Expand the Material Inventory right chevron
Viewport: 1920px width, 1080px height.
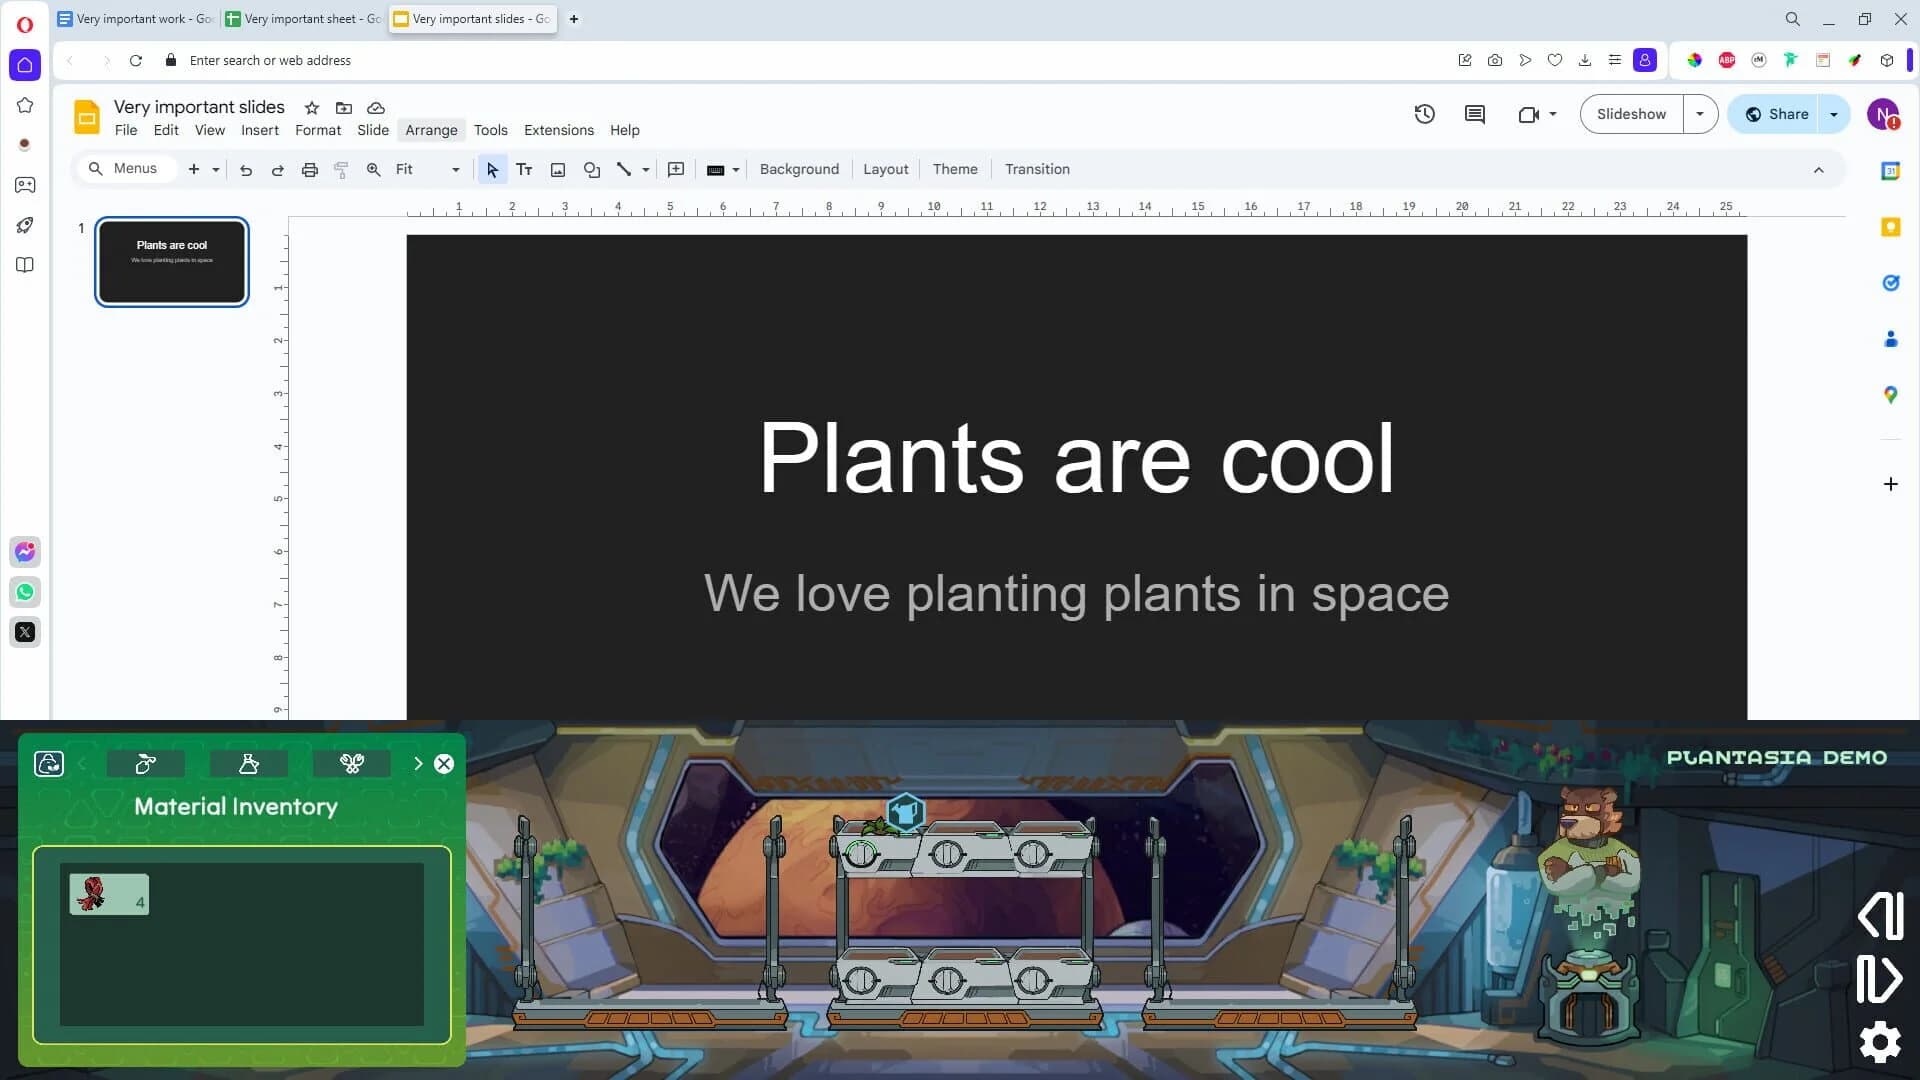tap(418, 763)
